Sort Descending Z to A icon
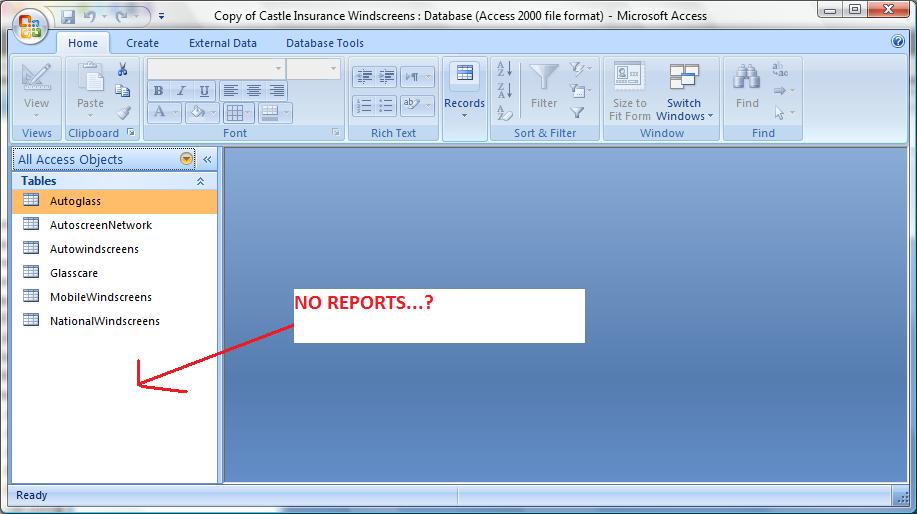 pyautogui.click(x=504, y=91)
